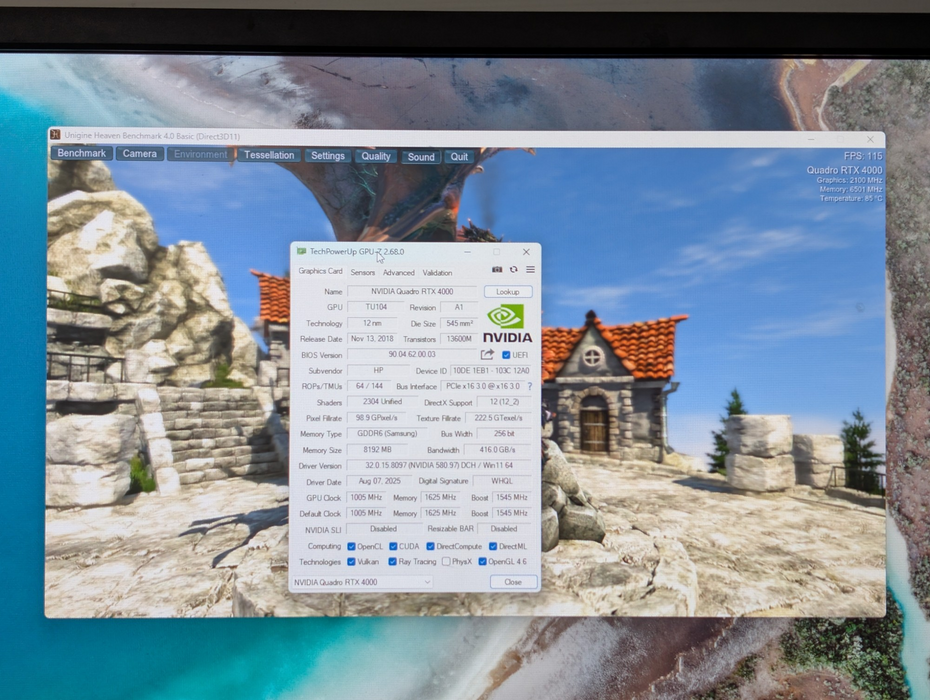Click the Die Size 545 mm² value
This screenshot has width=930, height=700.
pyautogui.click(x=460, y=323)
